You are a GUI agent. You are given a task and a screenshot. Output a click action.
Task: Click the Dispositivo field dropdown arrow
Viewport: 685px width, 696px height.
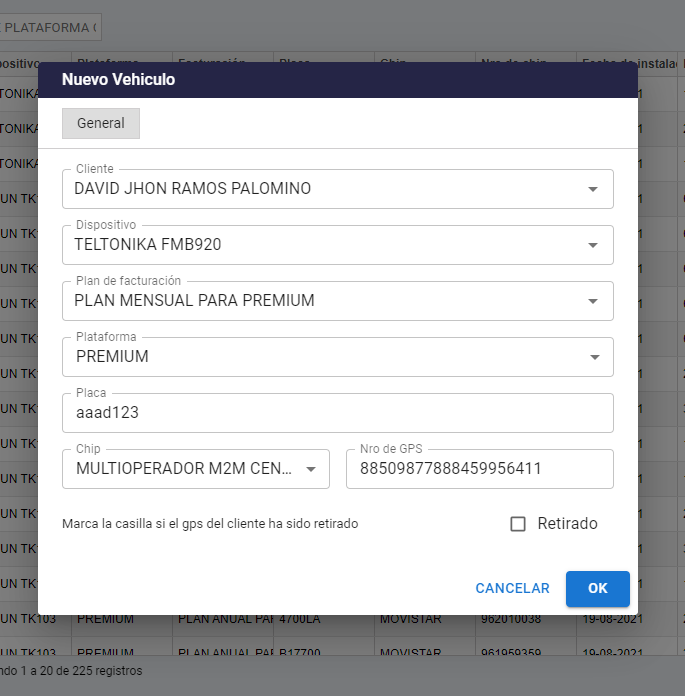593,245
